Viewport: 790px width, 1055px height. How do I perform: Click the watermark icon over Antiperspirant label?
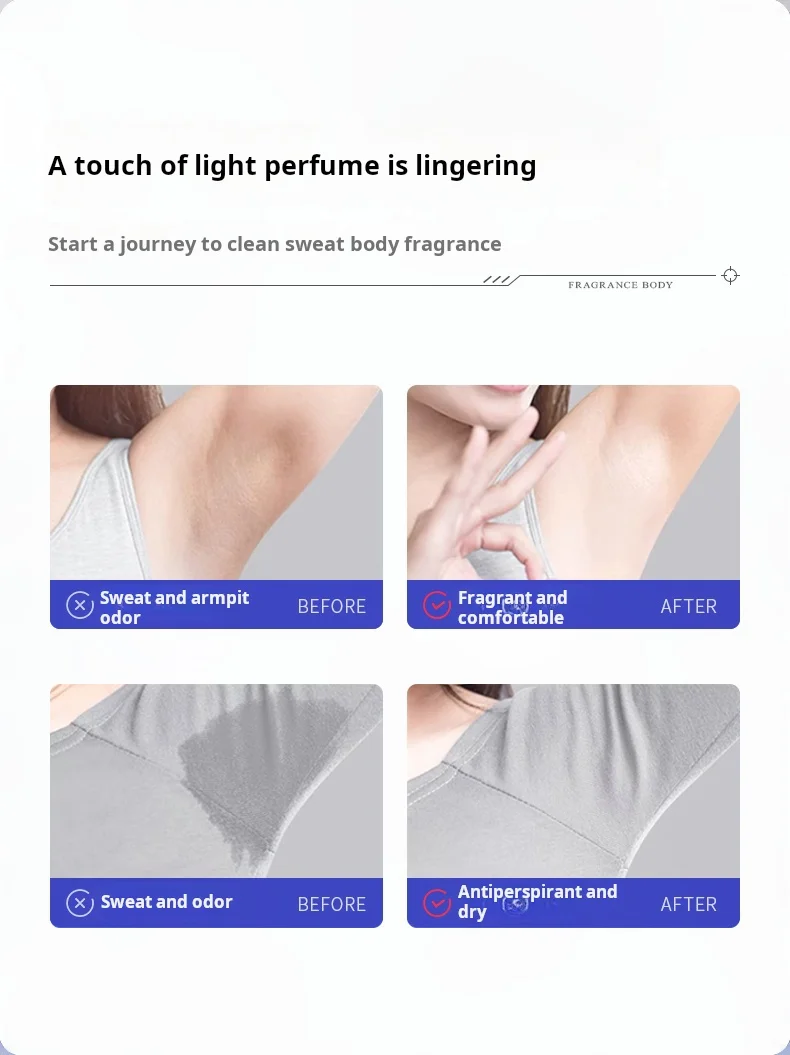[x=515, y=905]
